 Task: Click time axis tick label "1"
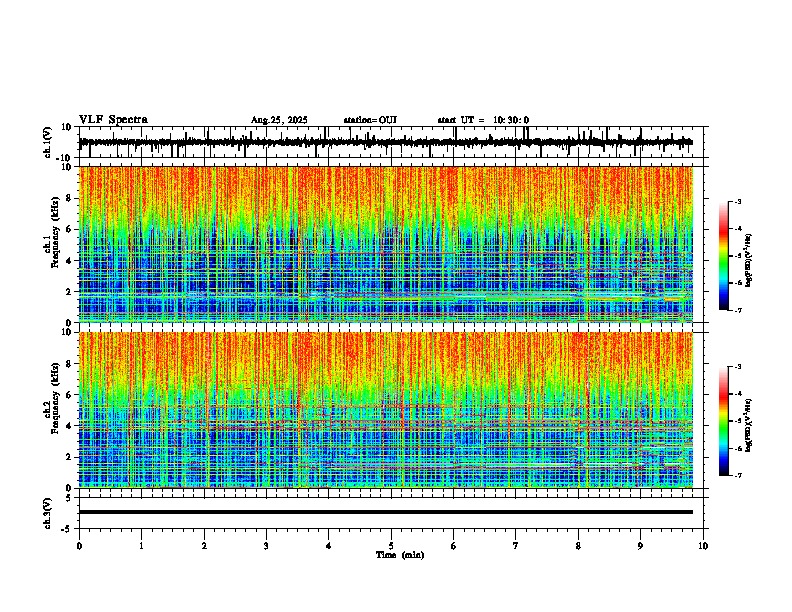[x=141, y=546]
